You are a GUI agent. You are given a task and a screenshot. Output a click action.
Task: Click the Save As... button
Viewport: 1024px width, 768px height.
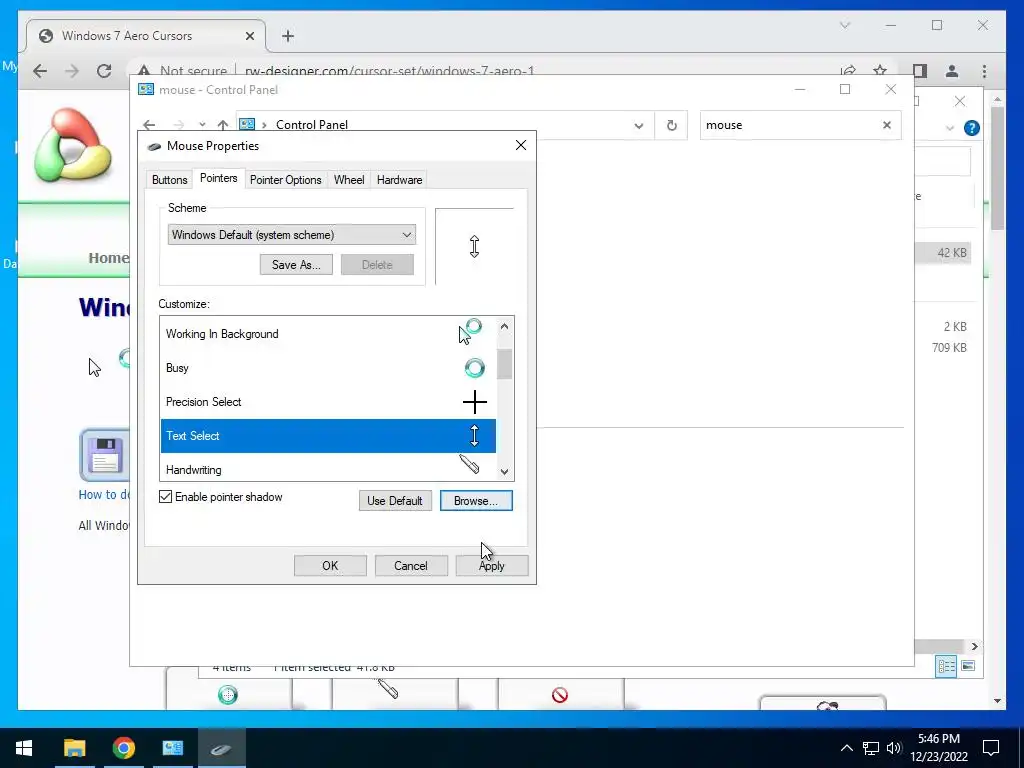click(296, 264)
